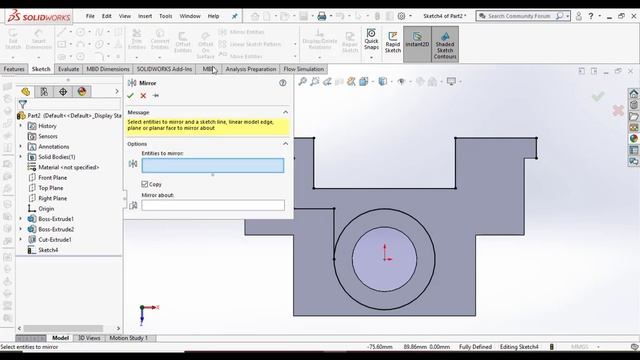Expand Annotations tree node
640x360 pixels.
pyautogui.click(x=20, y=146)
